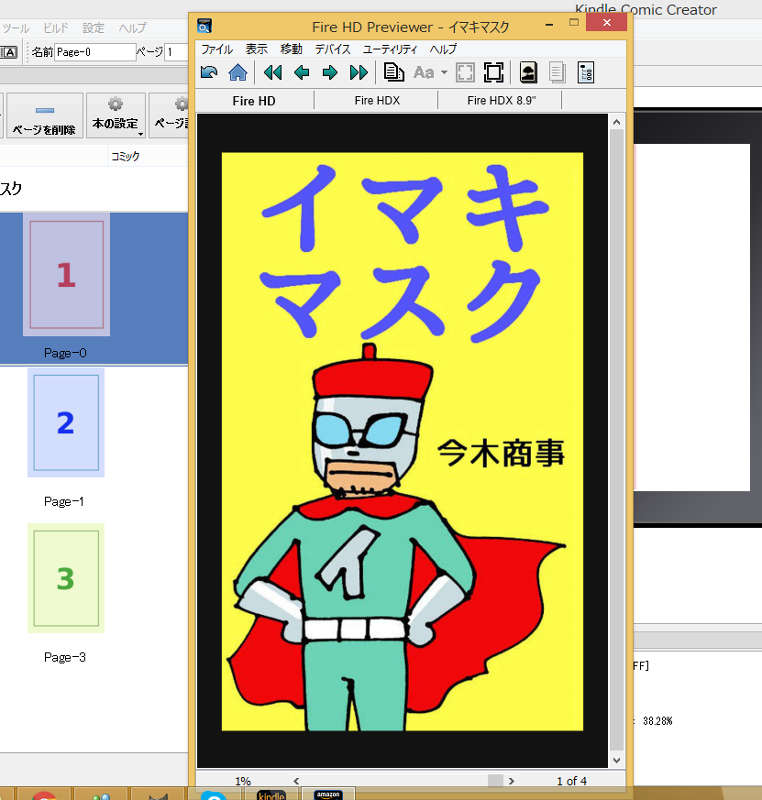Viewport: 762px width, 800px height.
Task: Jump to first page with double-left arrow
Action: (x=273, y=72)
